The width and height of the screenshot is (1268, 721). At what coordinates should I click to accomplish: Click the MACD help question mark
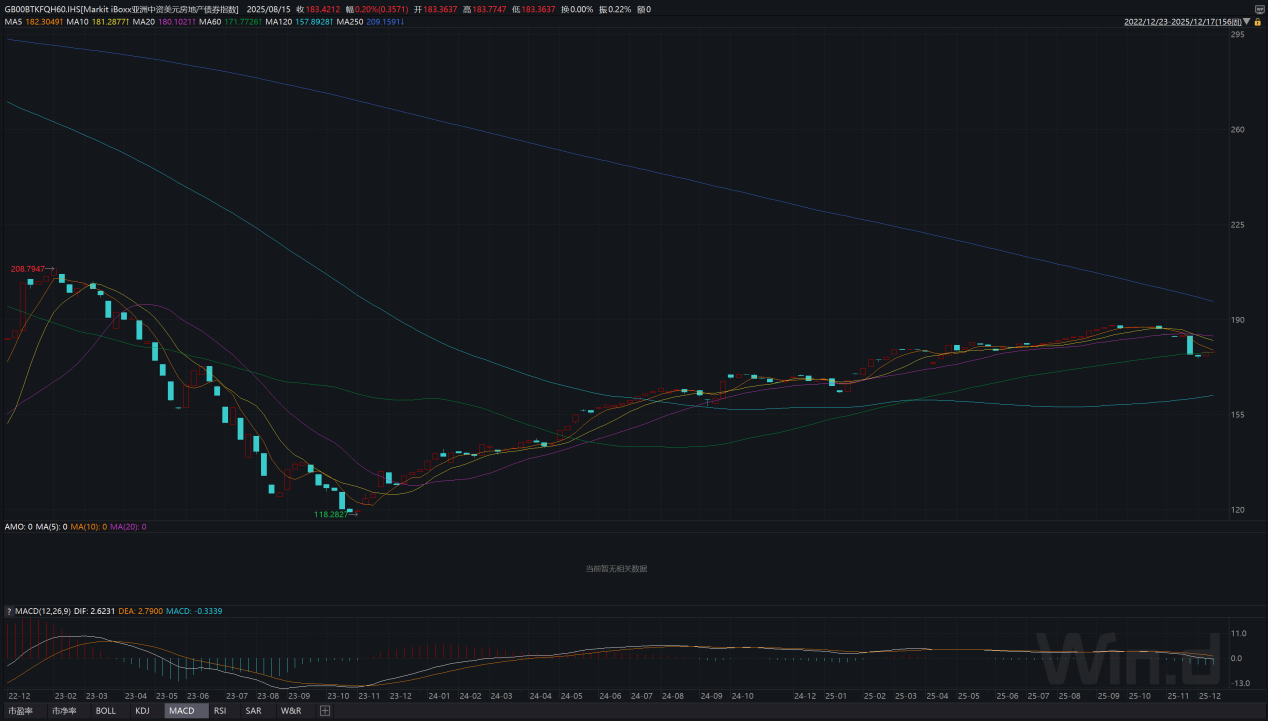click(9, 611)
